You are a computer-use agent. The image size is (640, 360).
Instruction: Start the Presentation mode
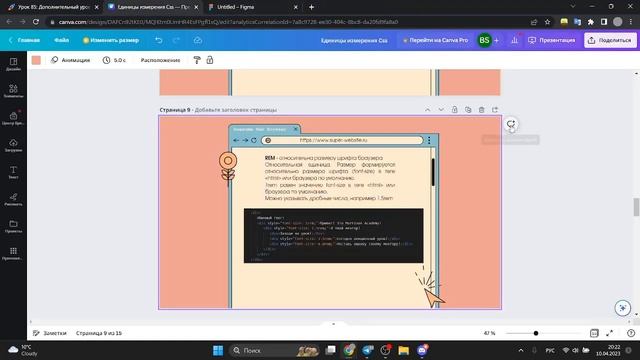pyautogui.click(x=551, y=40)
